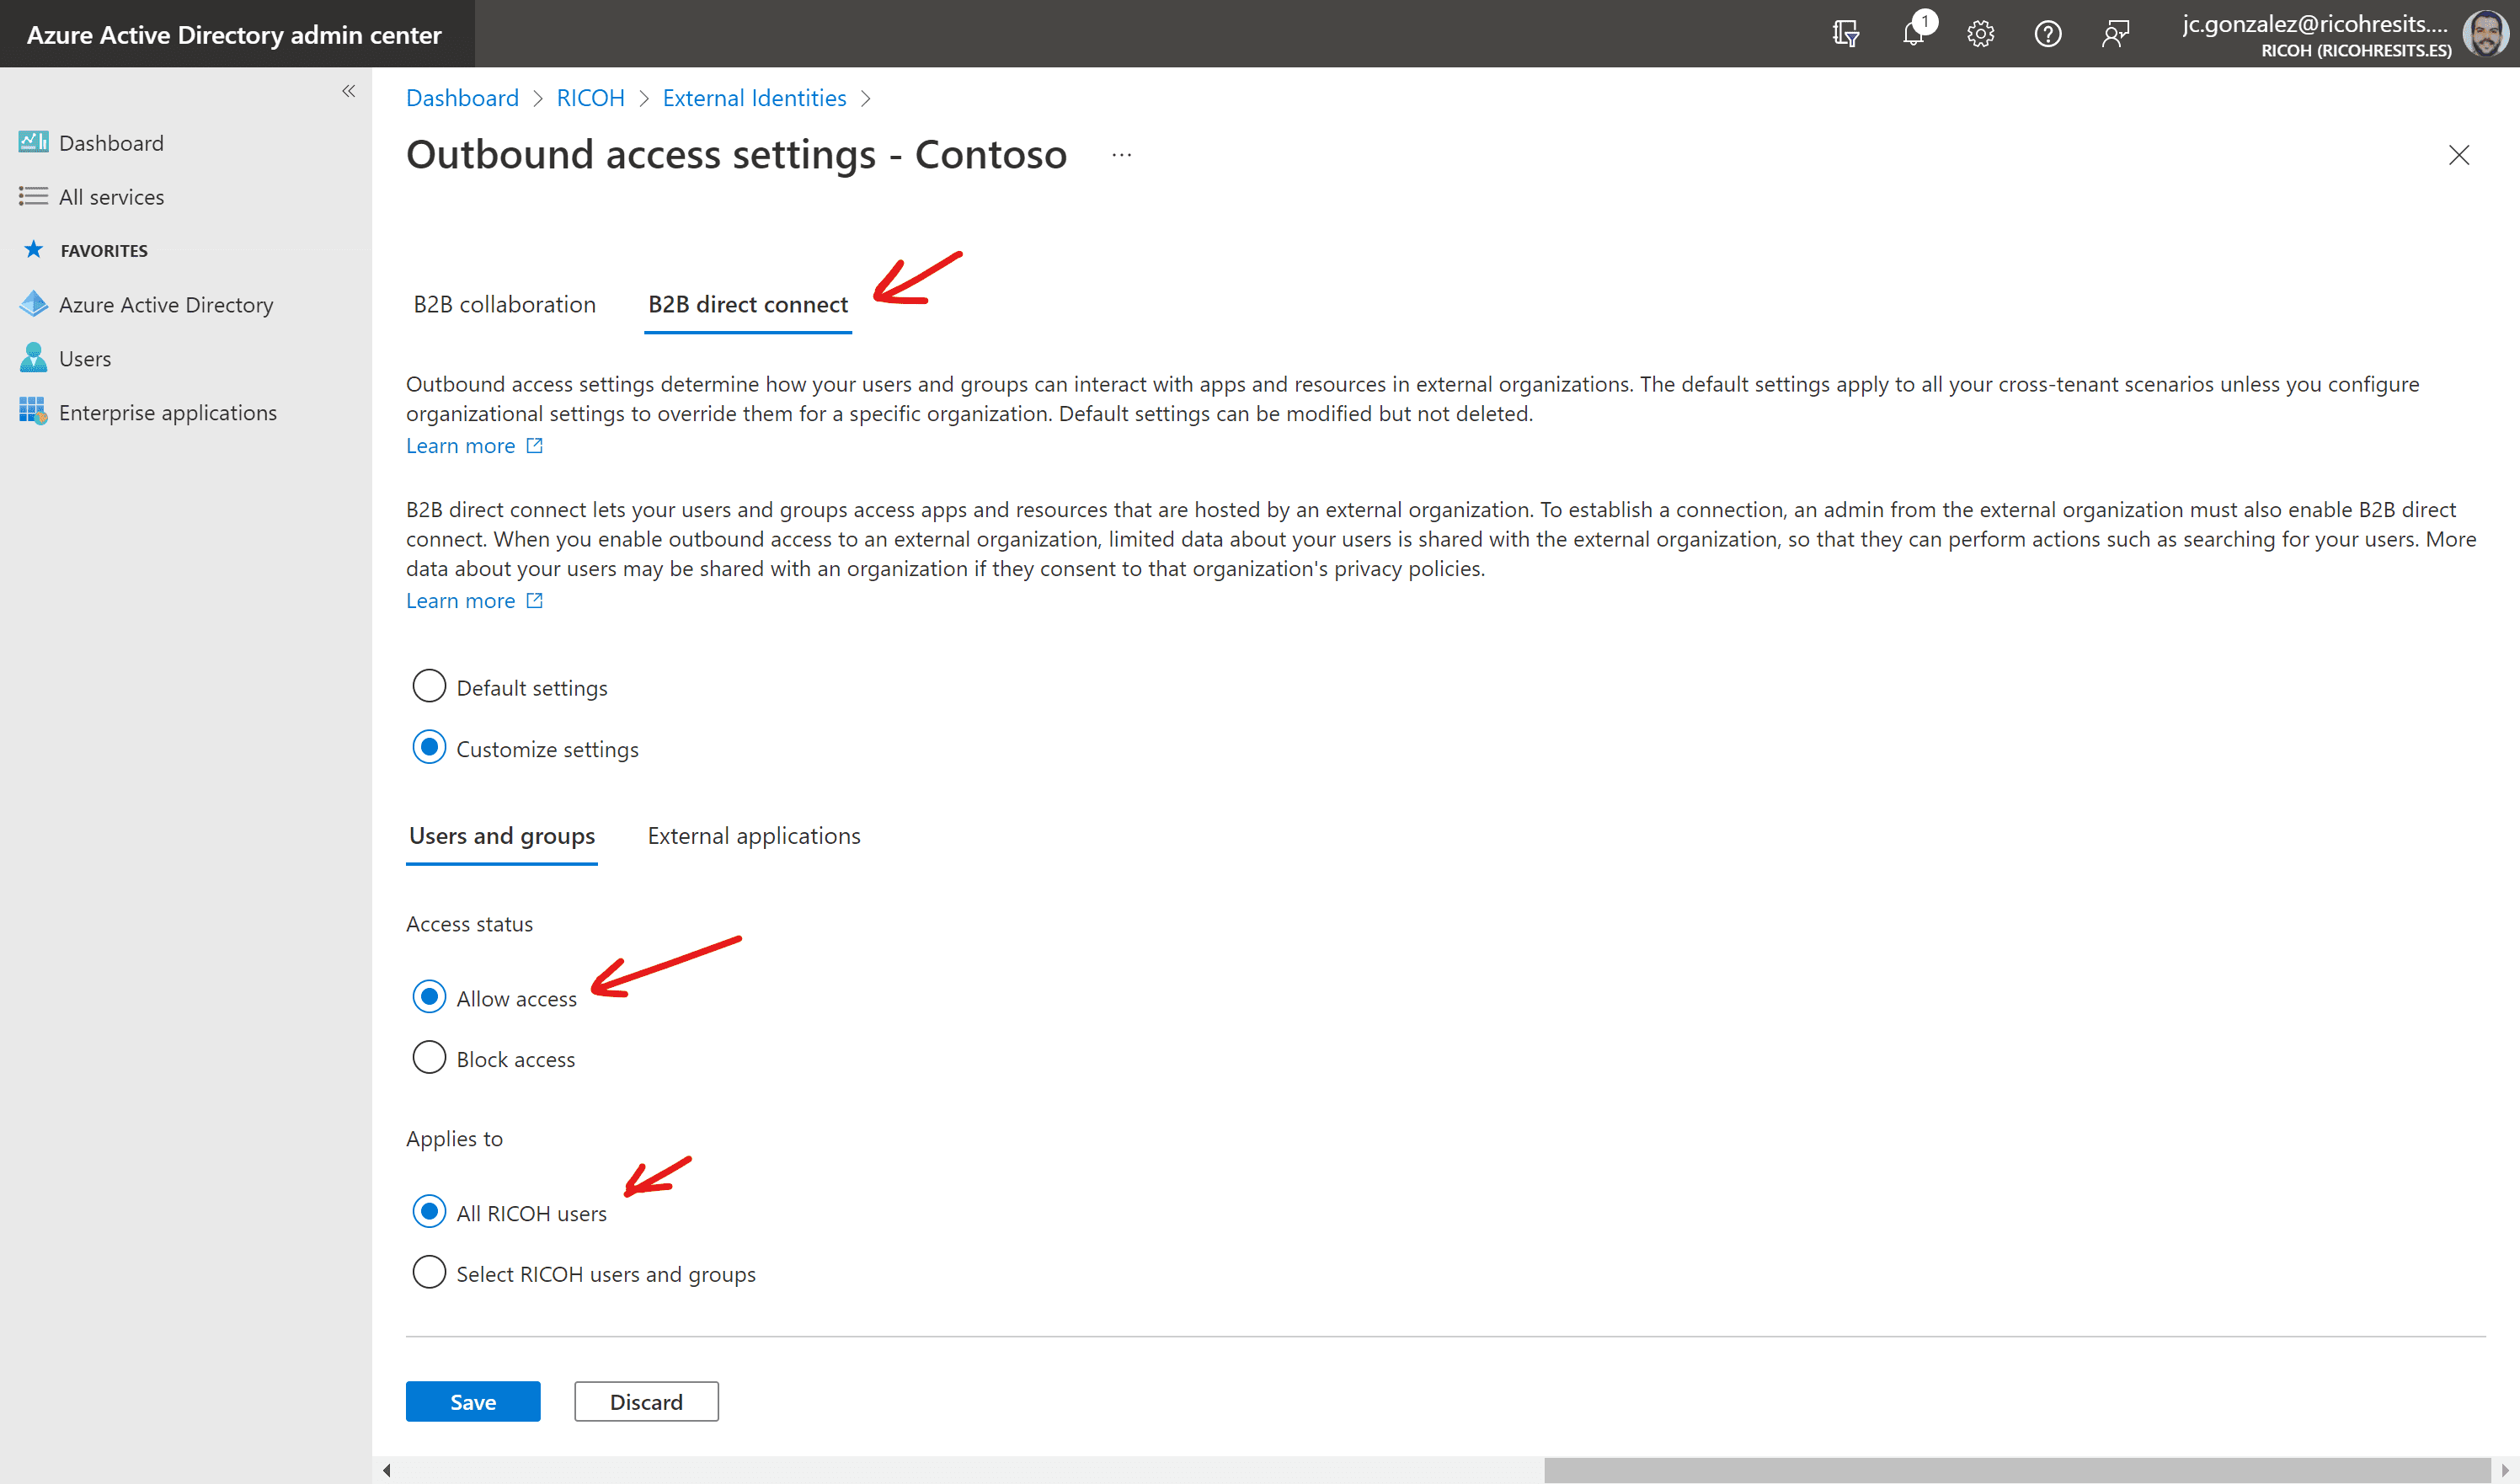Open the help question mark icon
Viewport: 2520px width, 1484px height.
(x=2047, y=34)
